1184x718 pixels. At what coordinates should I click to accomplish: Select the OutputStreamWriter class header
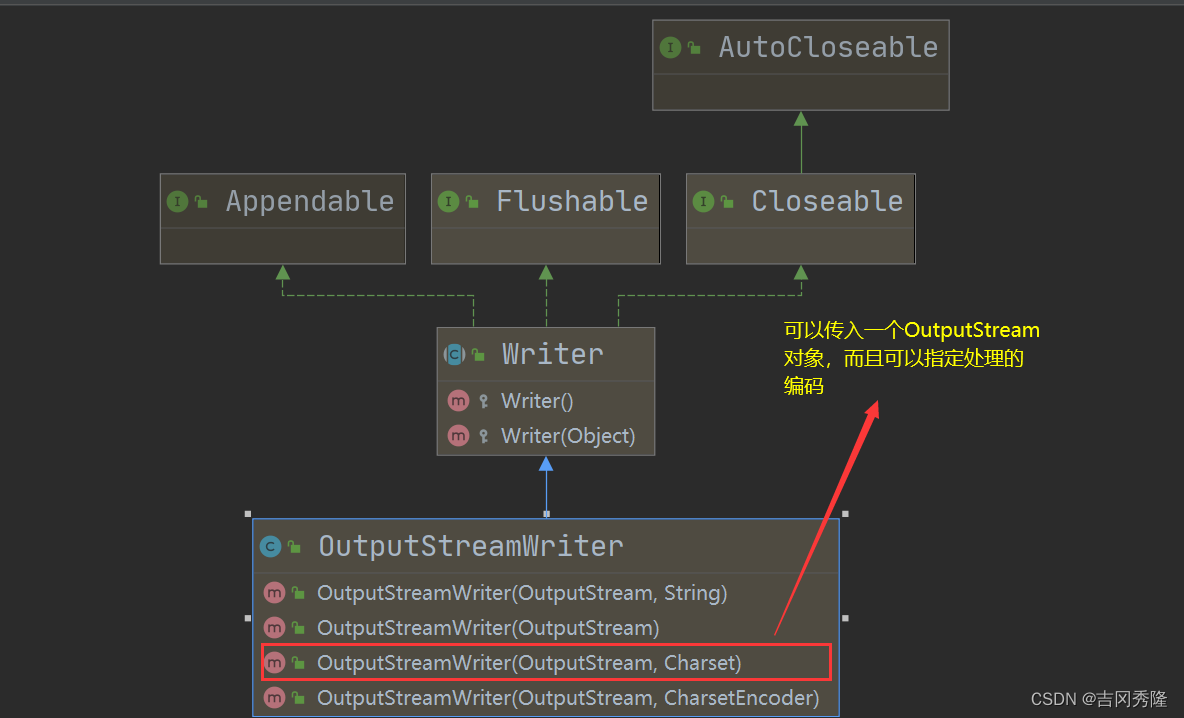470,546
